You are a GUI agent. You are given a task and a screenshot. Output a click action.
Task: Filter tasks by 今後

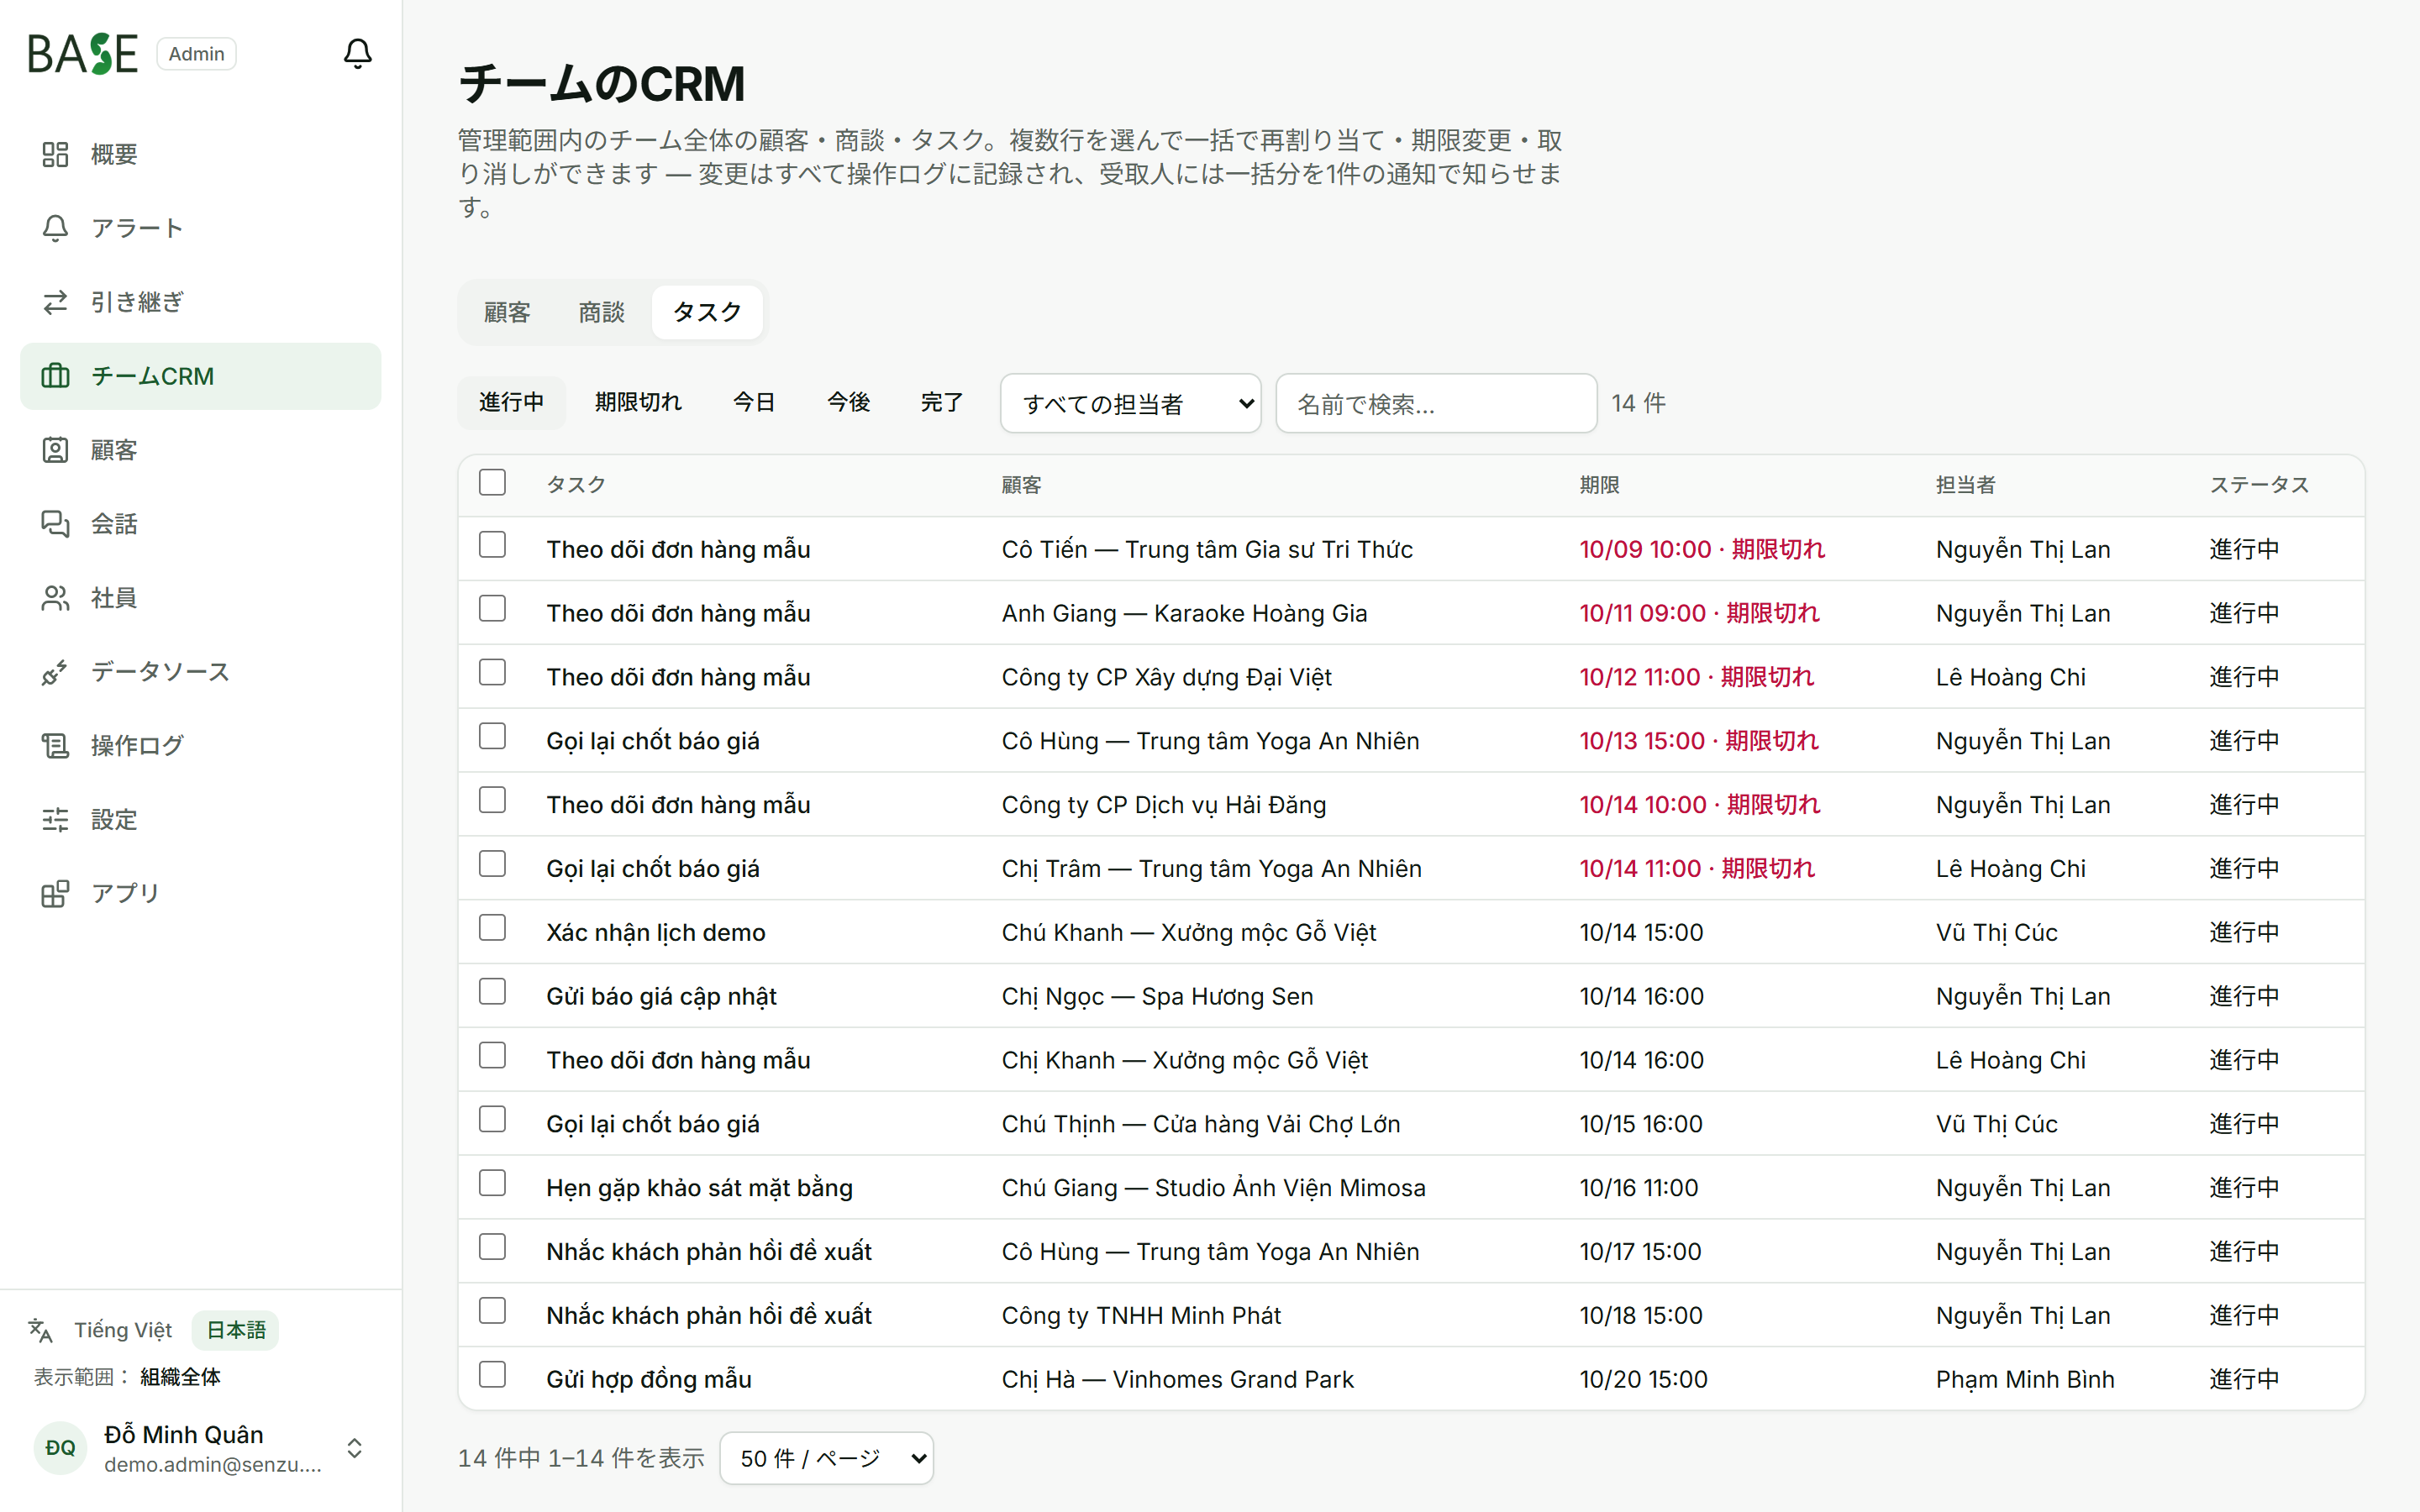(848, 402)
